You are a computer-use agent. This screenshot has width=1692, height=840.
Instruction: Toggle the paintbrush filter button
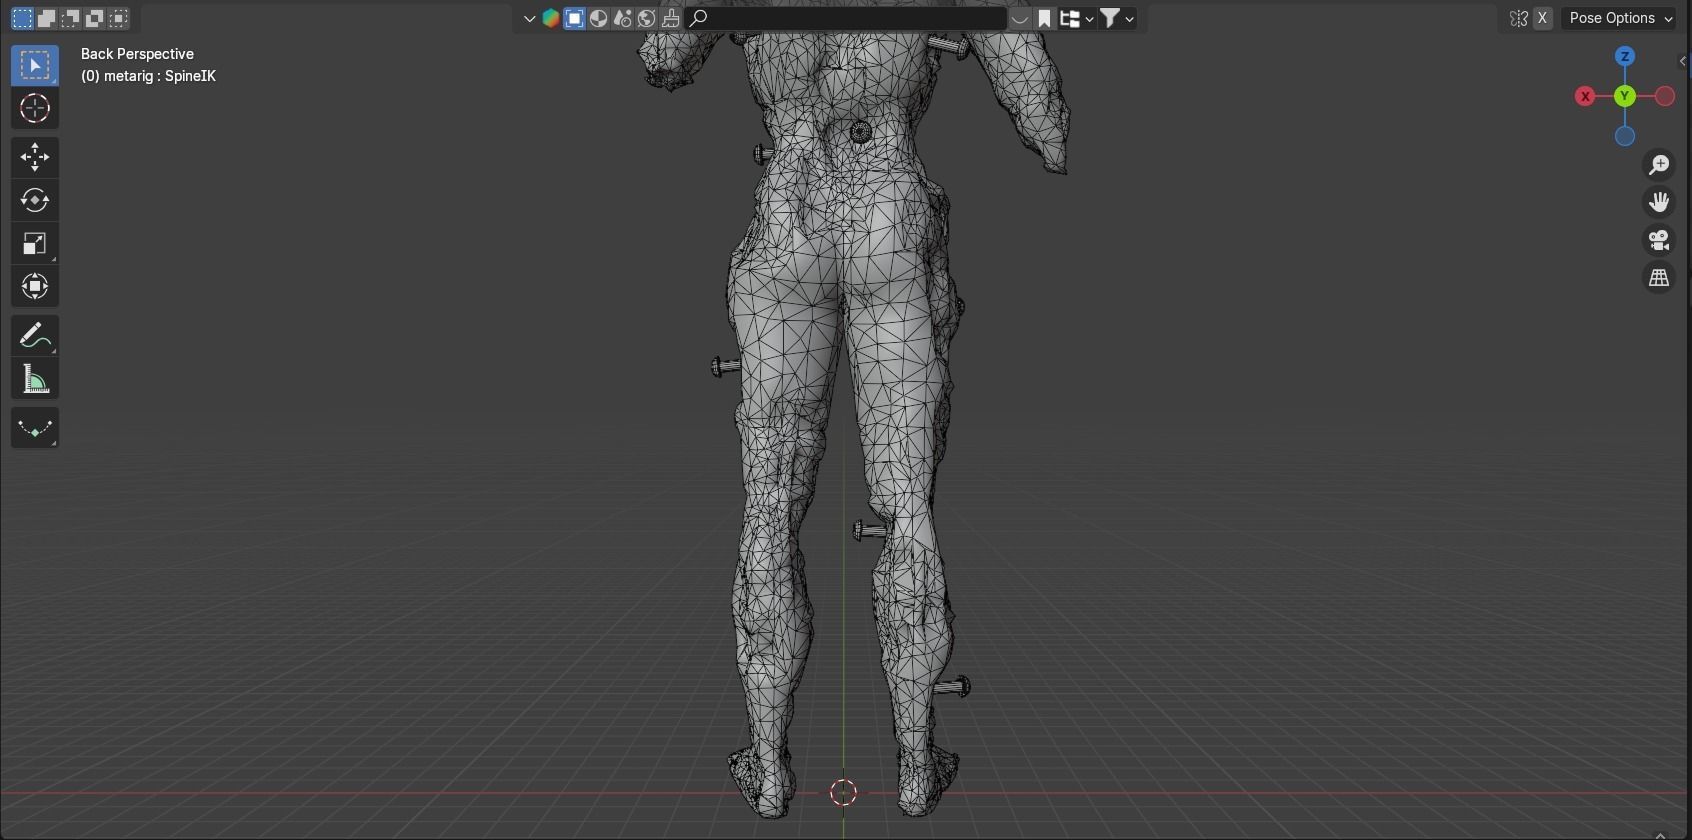coord(670,18)
